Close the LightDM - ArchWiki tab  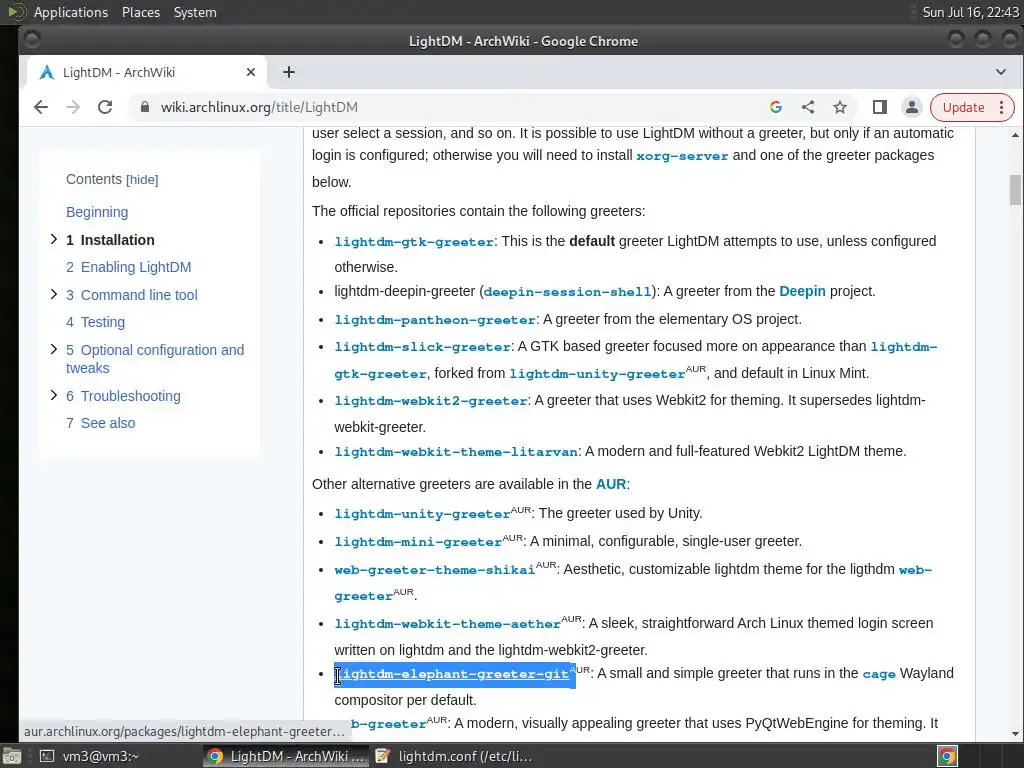pos(251,72)
